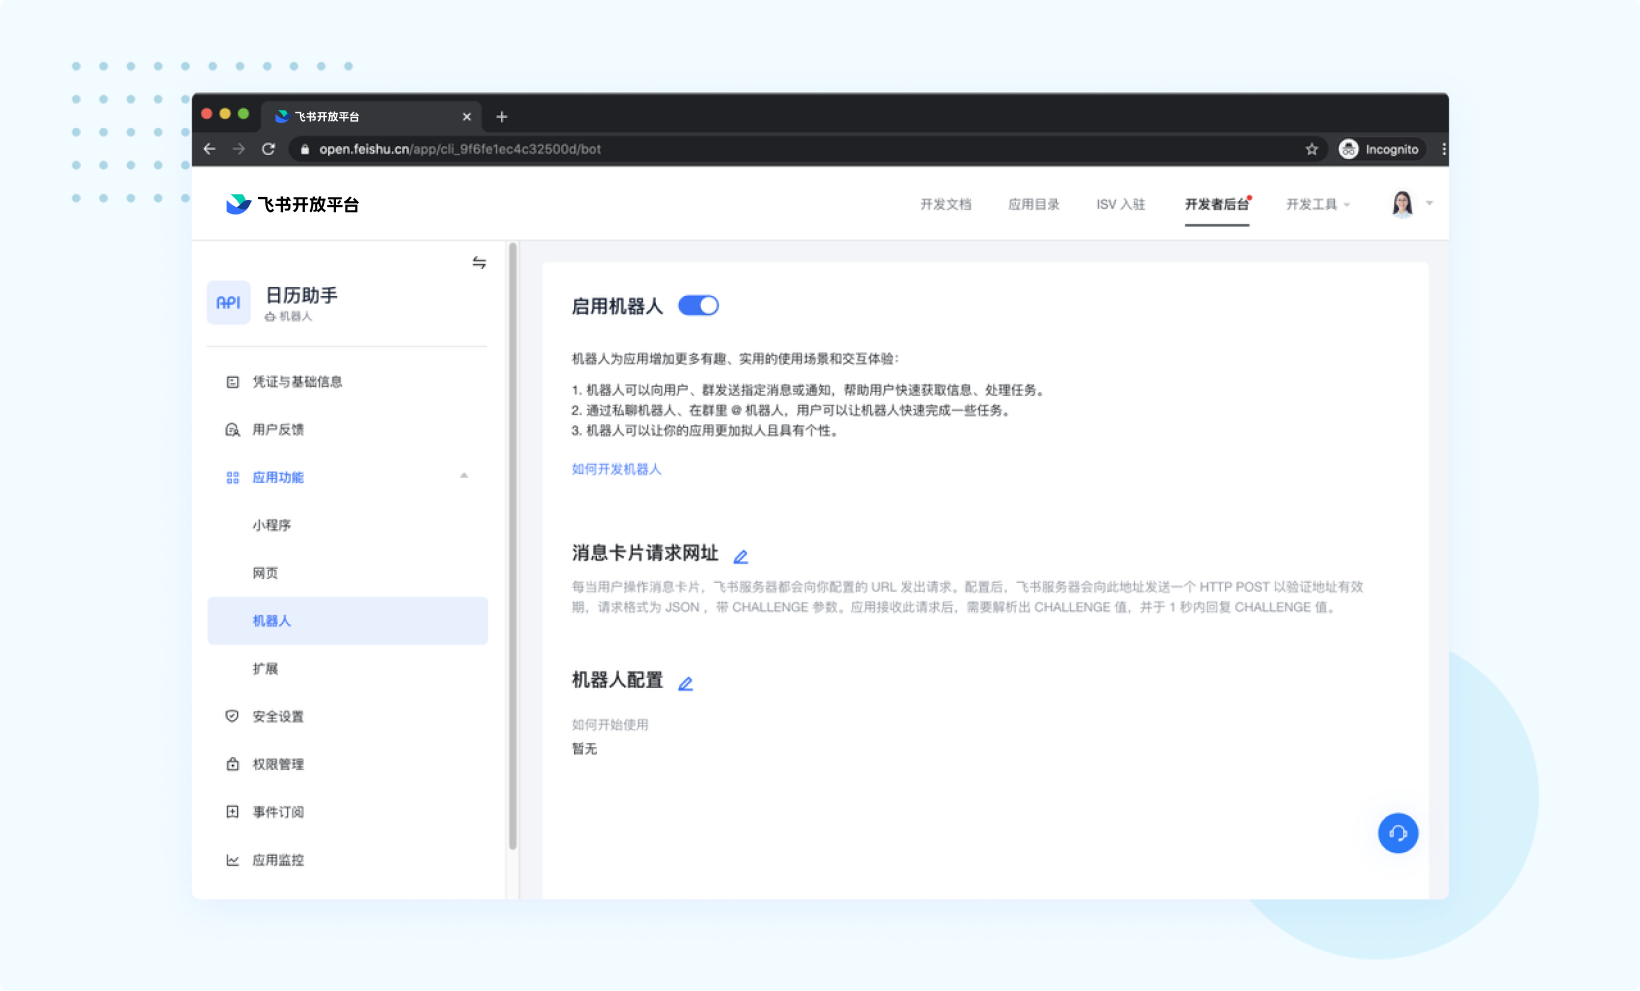Open the 应用目录 navigation item
This screenshot has width=1640, height=991.
(1034, 204)
